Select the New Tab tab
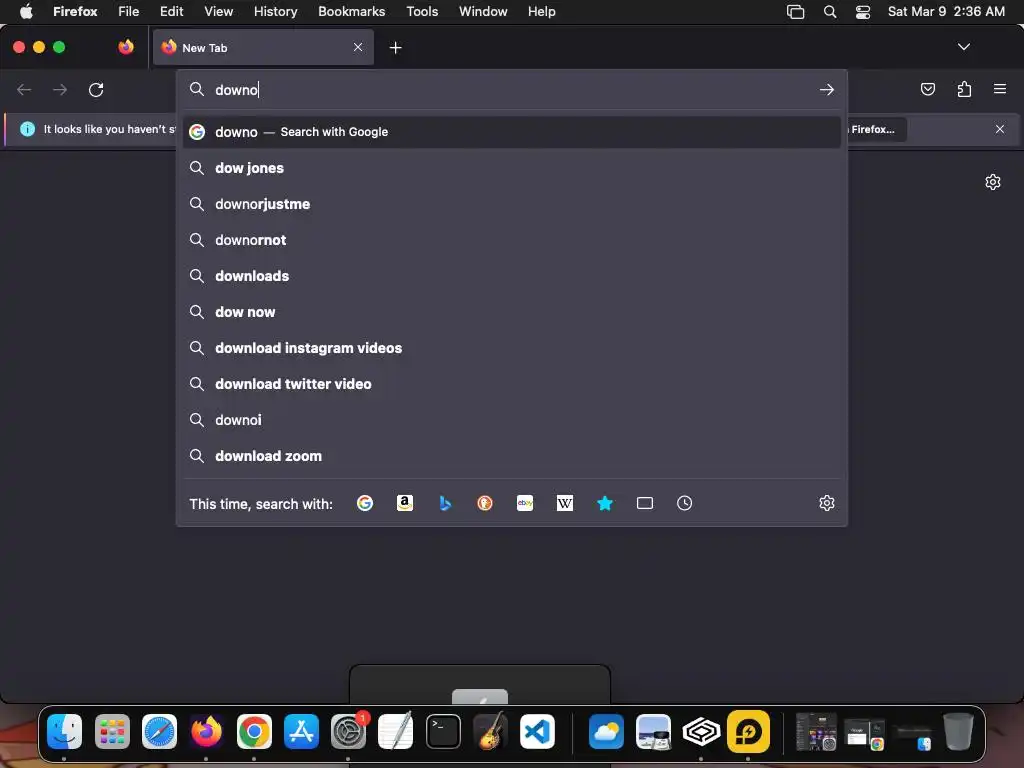The image size is (1024, 768). (x=263, y=47)
